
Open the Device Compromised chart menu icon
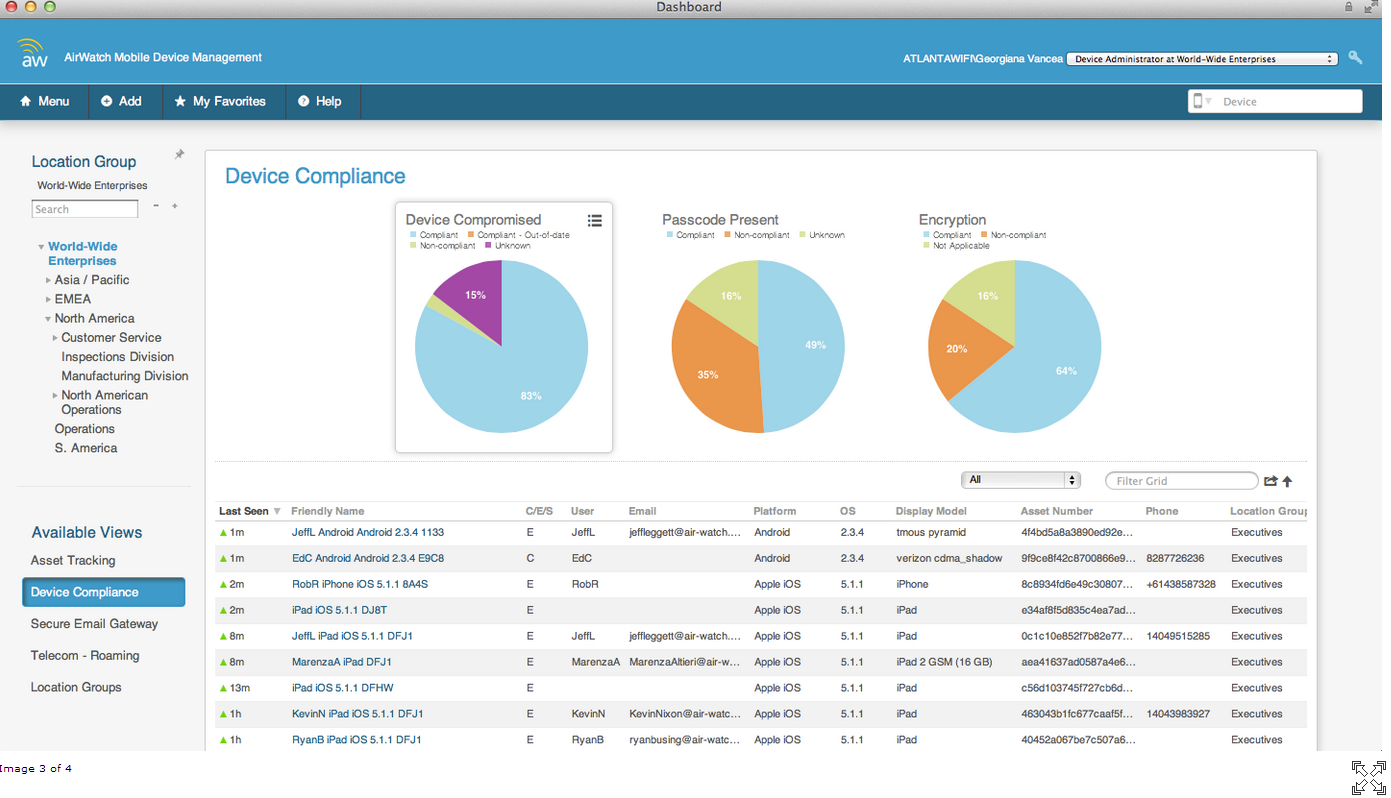595,220
